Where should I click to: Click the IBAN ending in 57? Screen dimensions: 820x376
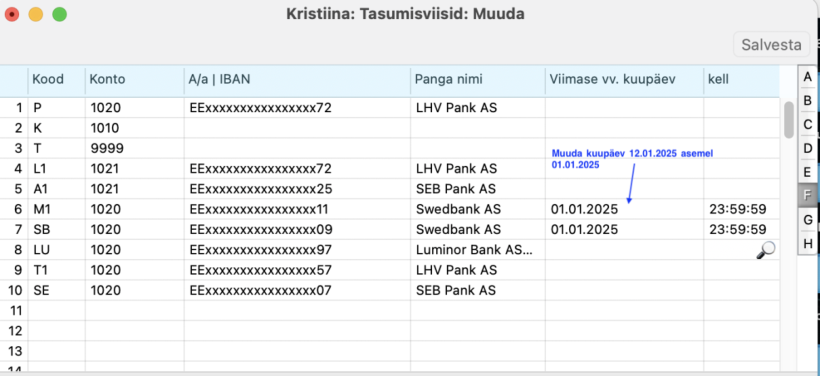260,270
